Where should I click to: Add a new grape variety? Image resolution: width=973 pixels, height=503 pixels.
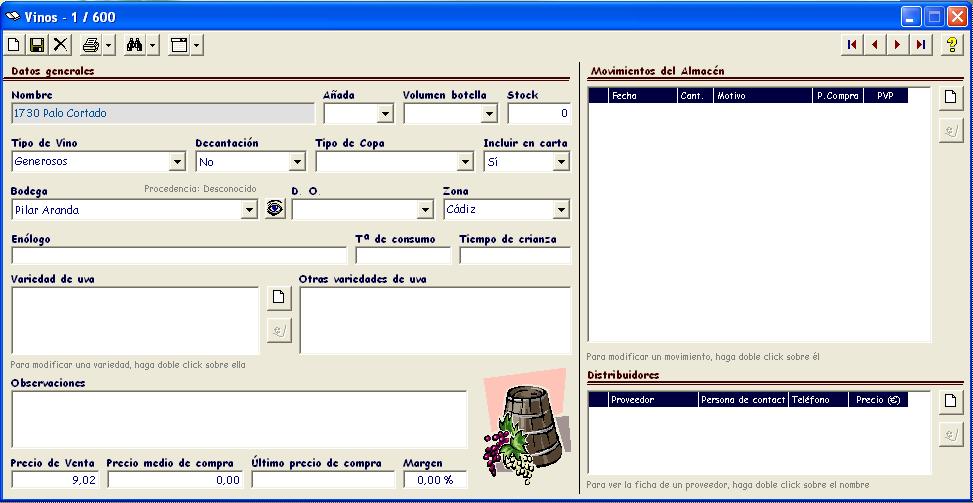tap(279, 297)
